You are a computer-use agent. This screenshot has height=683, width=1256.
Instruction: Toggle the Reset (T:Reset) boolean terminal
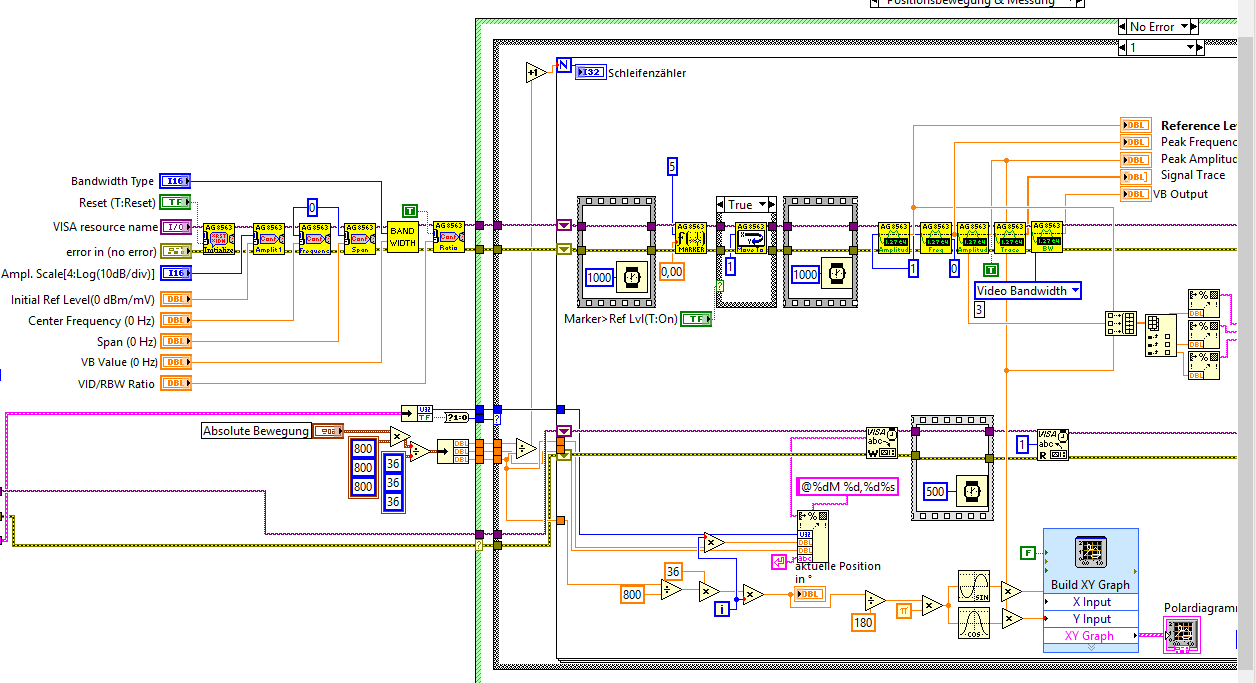click(175, 203)
